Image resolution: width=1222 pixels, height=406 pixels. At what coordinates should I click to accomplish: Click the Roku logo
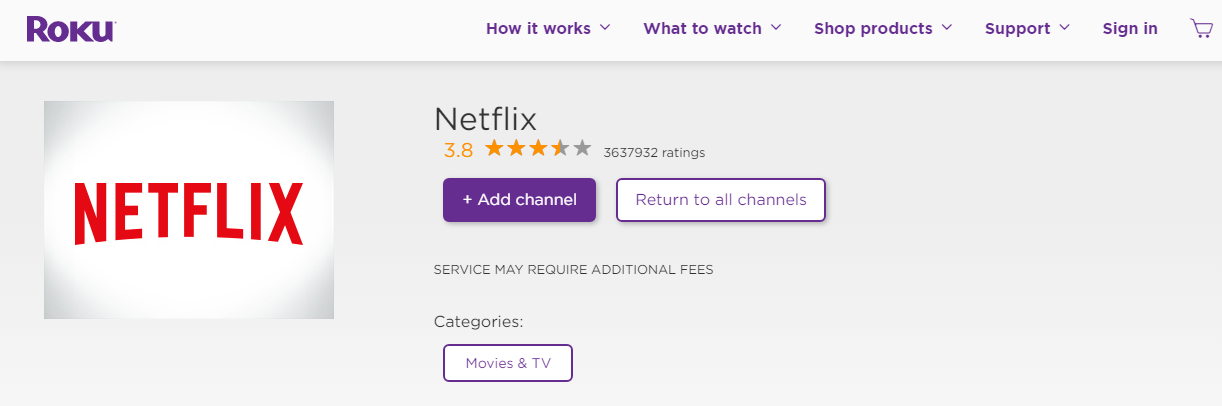coord(71,29)
